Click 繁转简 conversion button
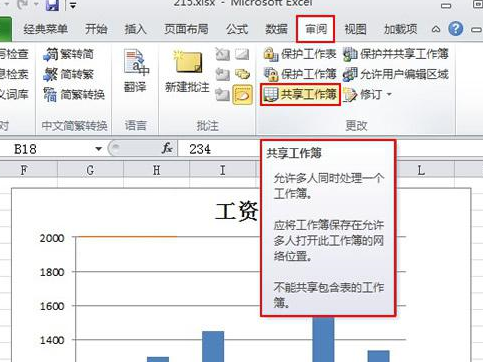Screen dimensions: 483x362 [x=69, y=54]
